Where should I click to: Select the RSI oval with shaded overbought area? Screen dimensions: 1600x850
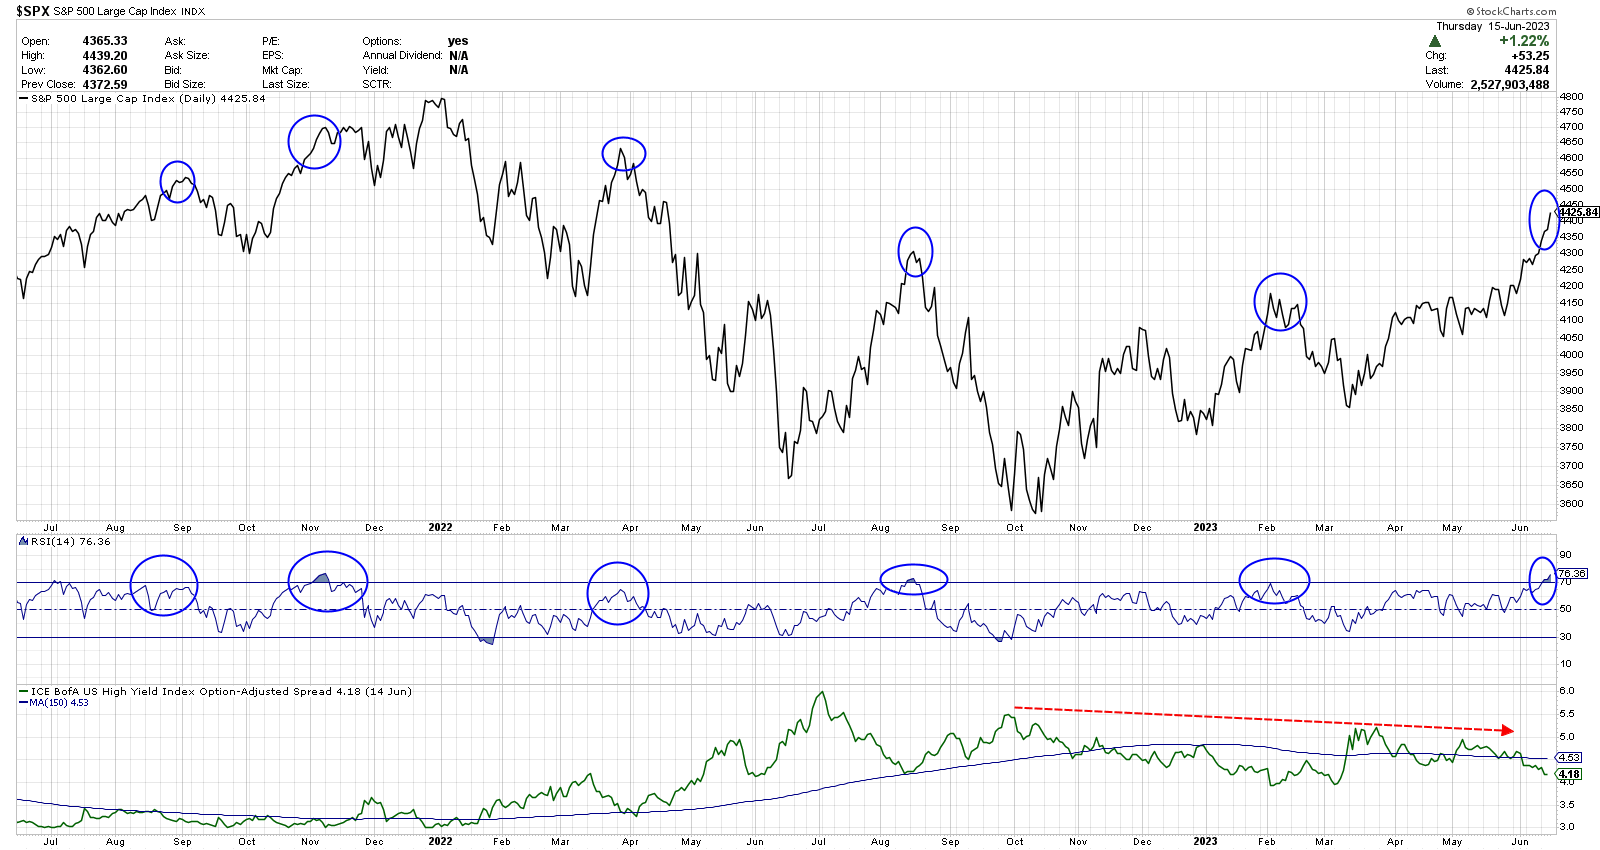tap(328, 581)
